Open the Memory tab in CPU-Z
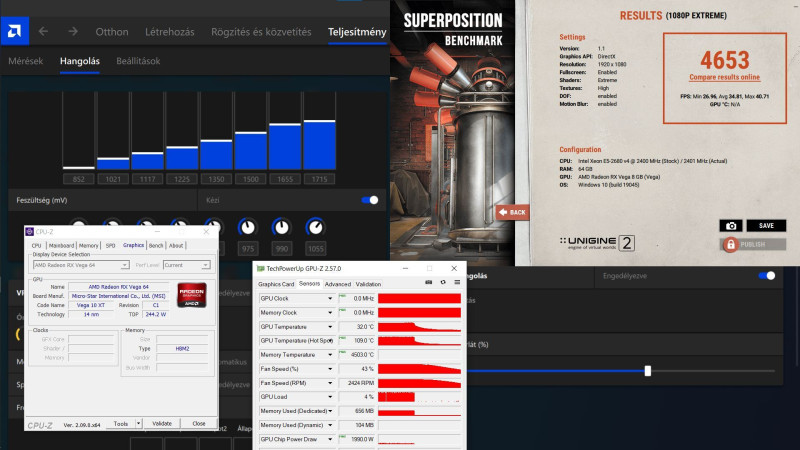 (x=88, y=245)
